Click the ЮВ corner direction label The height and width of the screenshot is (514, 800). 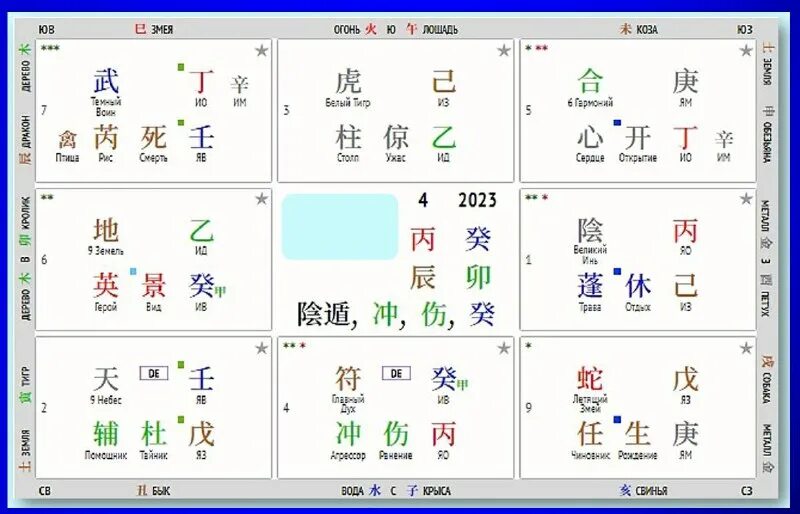[46, 30]
